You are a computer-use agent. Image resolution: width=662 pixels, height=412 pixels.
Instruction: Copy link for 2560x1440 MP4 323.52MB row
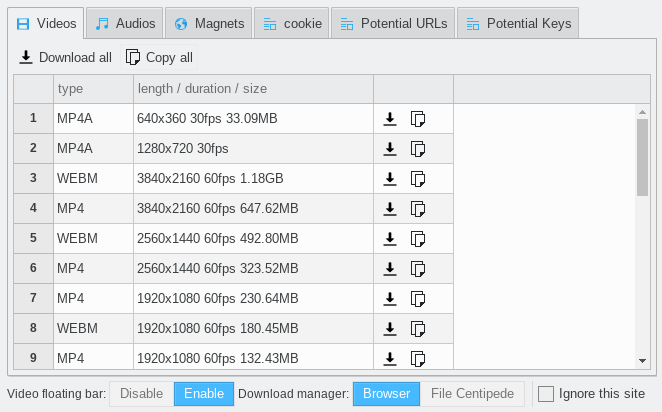[418, 269]
